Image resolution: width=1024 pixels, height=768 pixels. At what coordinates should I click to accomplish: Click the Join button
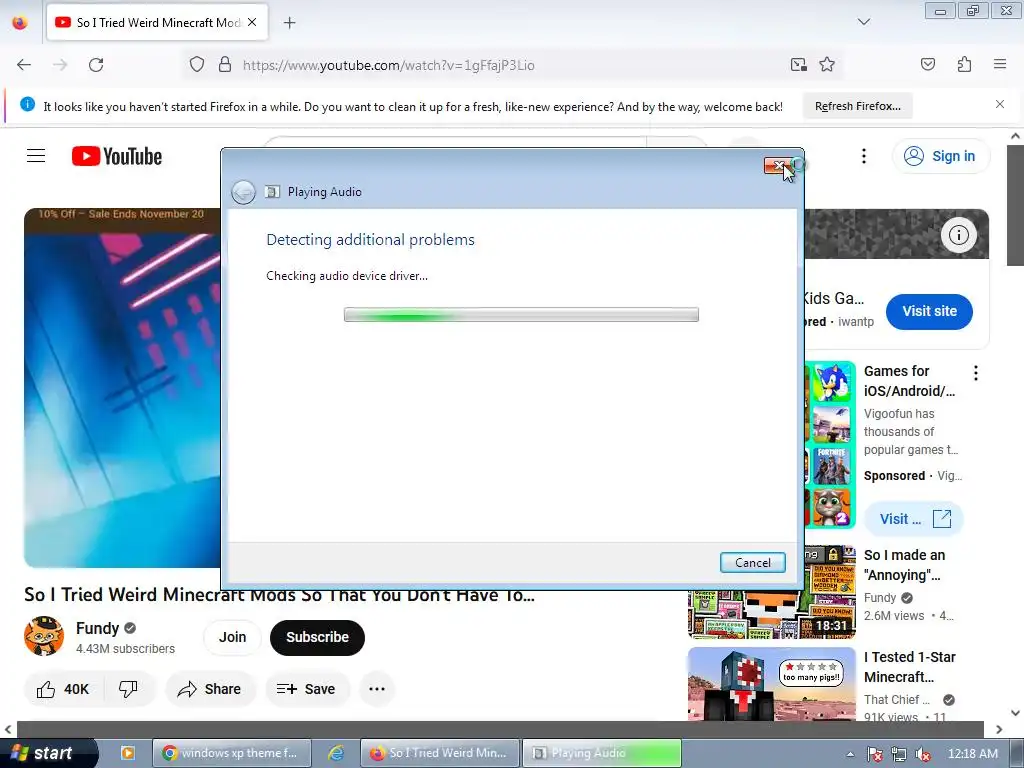[x=232, y=637]
